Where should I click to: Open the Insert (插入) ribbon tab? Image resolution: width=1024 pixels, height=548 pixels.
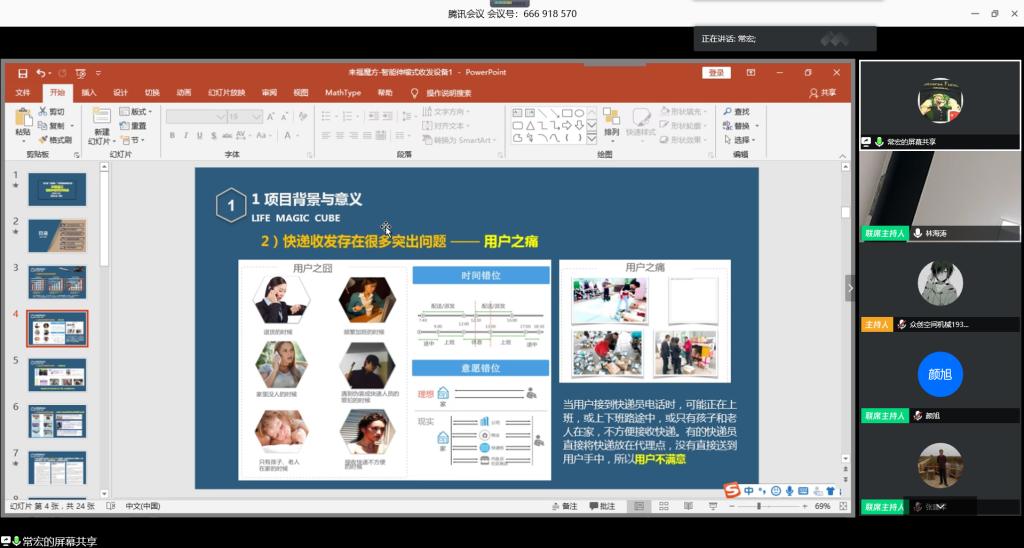tap(89, 93)
